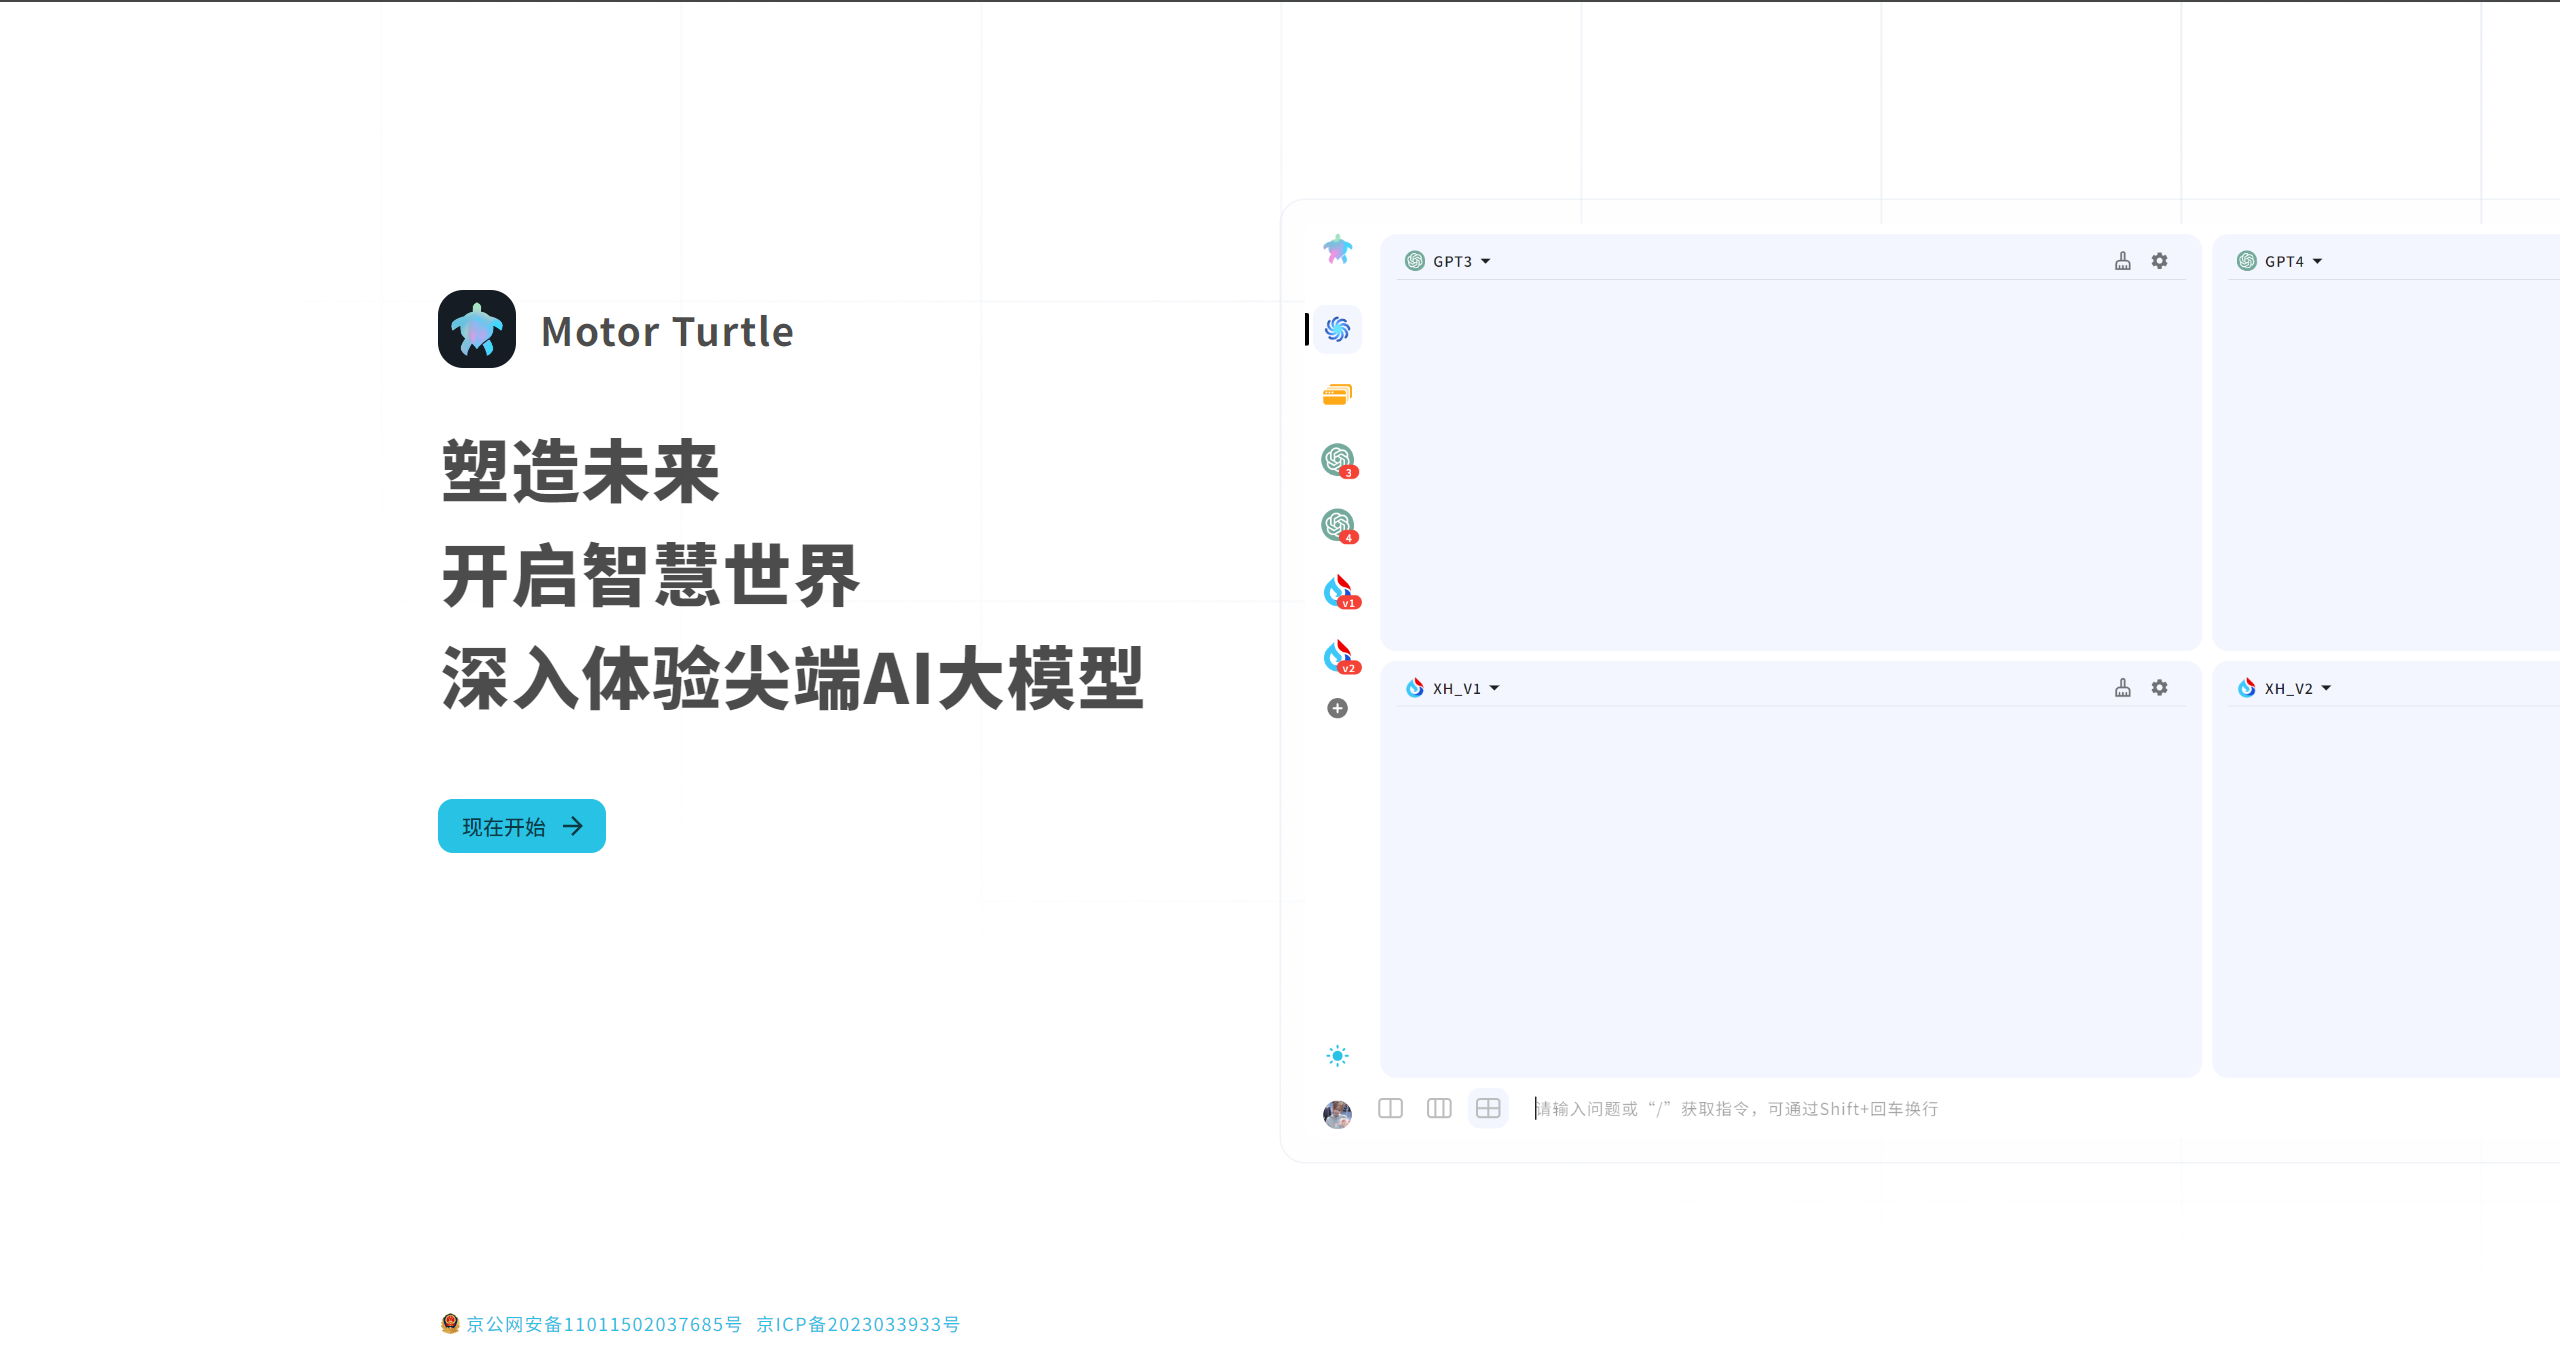The height and width of the screenshot is (1348, 2560).
Task: Open GPT3 panel settings gear
Action: 2160,261
